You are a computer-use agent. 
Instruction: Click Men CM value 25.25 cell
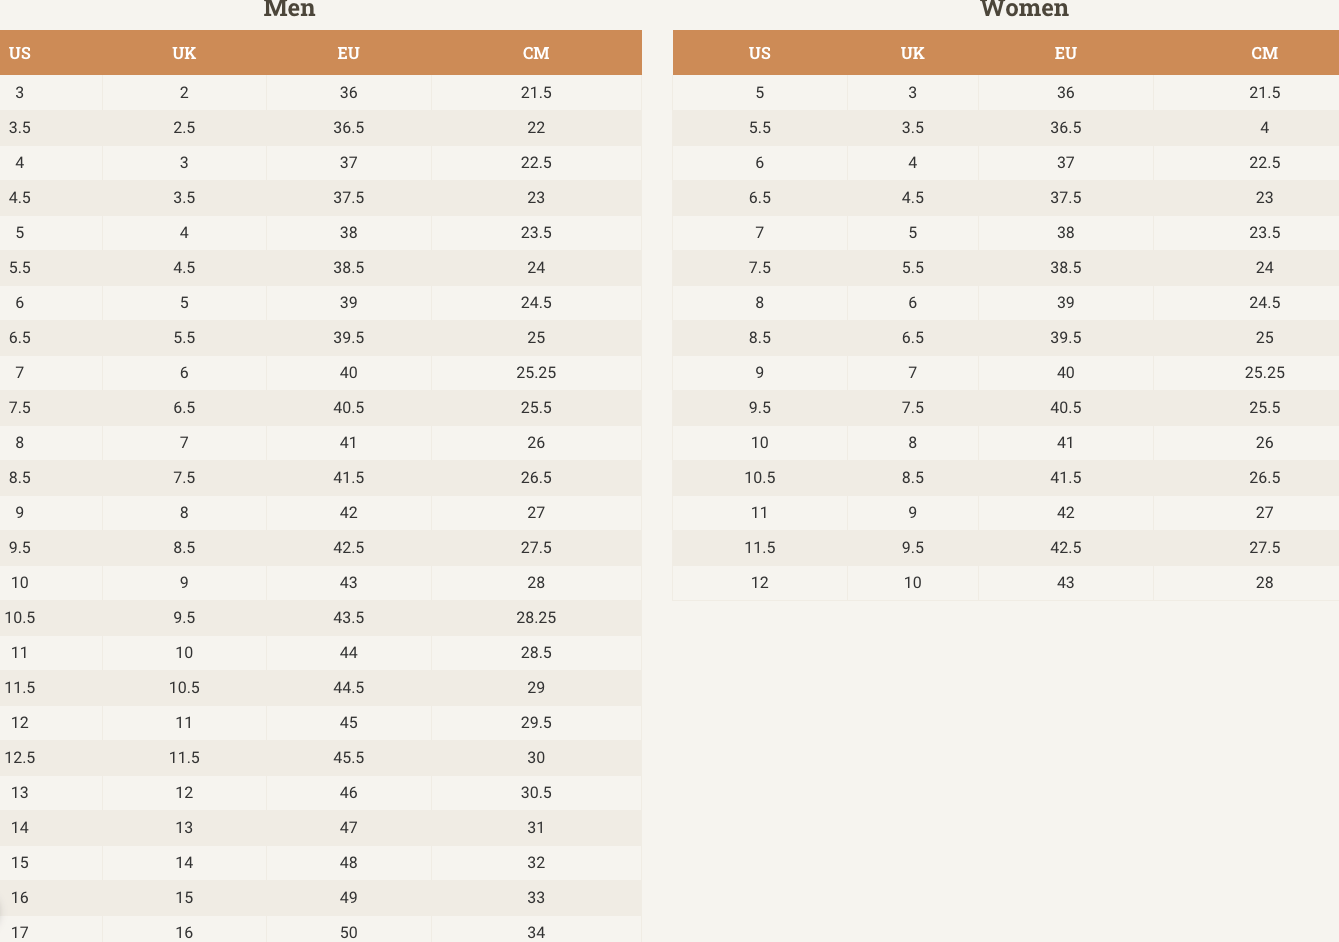(536, 373)
